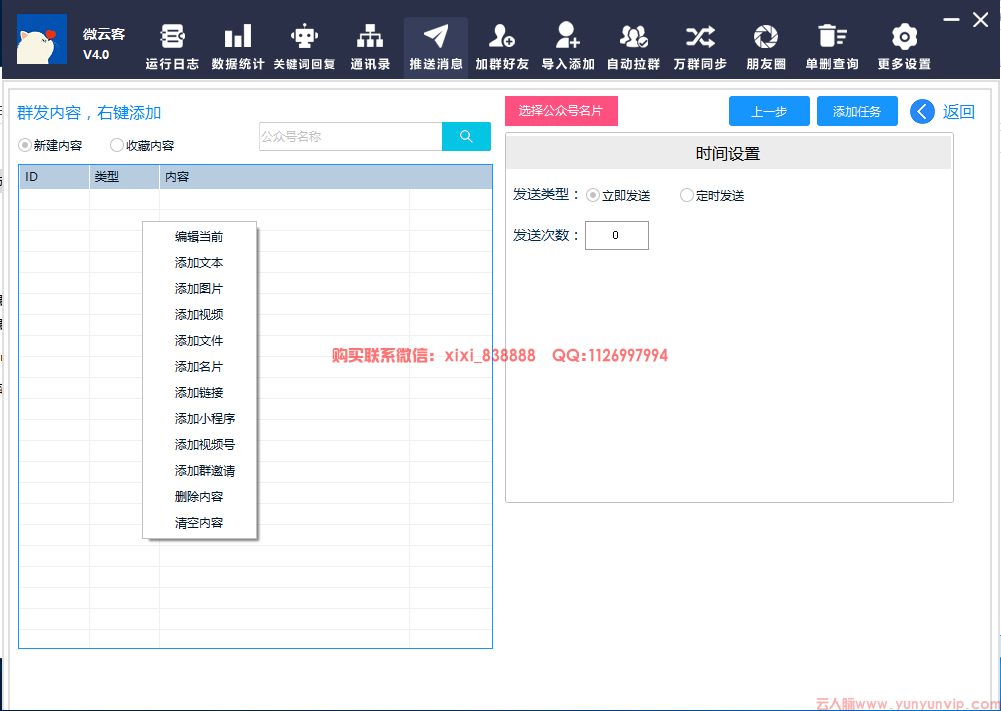The image size is (1001, 711).
Task: Click the 内容 column header
Action: [x=326, y=177]
